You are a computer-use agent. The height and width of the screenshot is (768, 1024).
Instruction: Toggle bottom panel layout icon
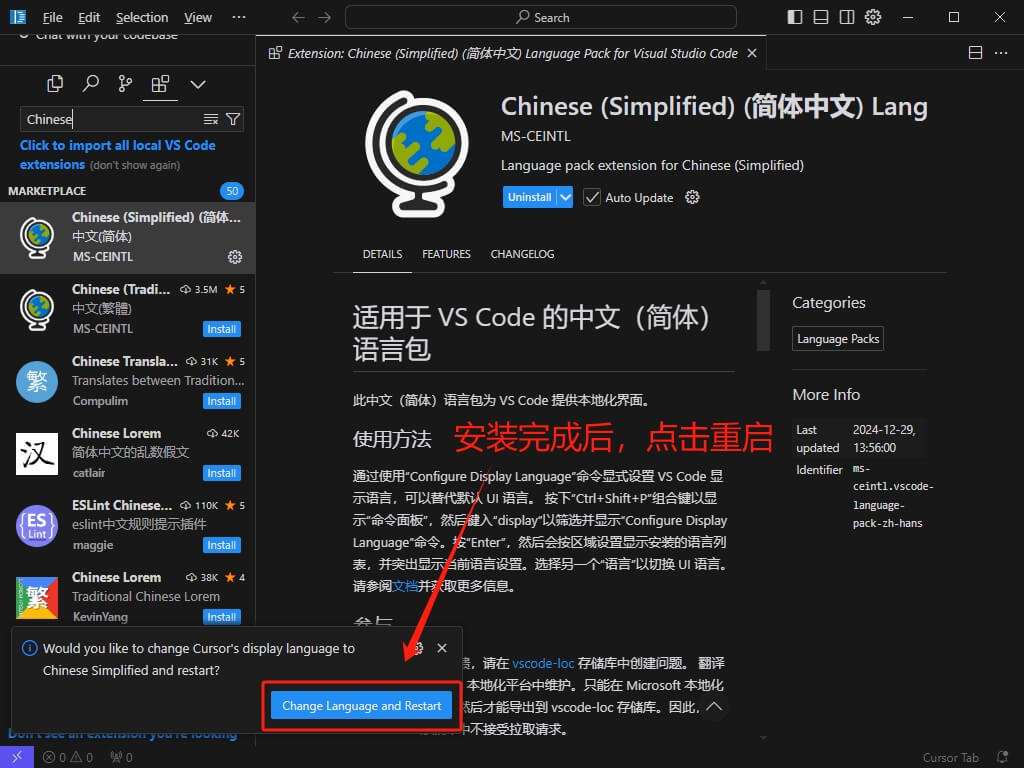(x=821, y=17)
